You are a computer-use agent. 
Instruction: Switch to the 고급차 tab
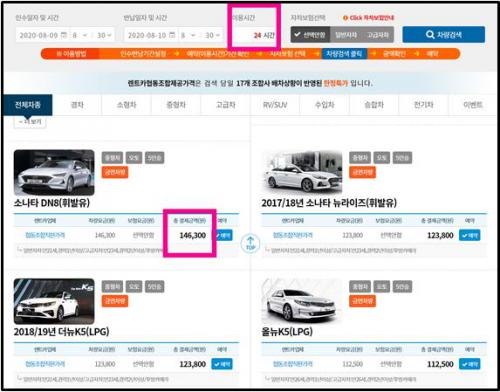226,105
